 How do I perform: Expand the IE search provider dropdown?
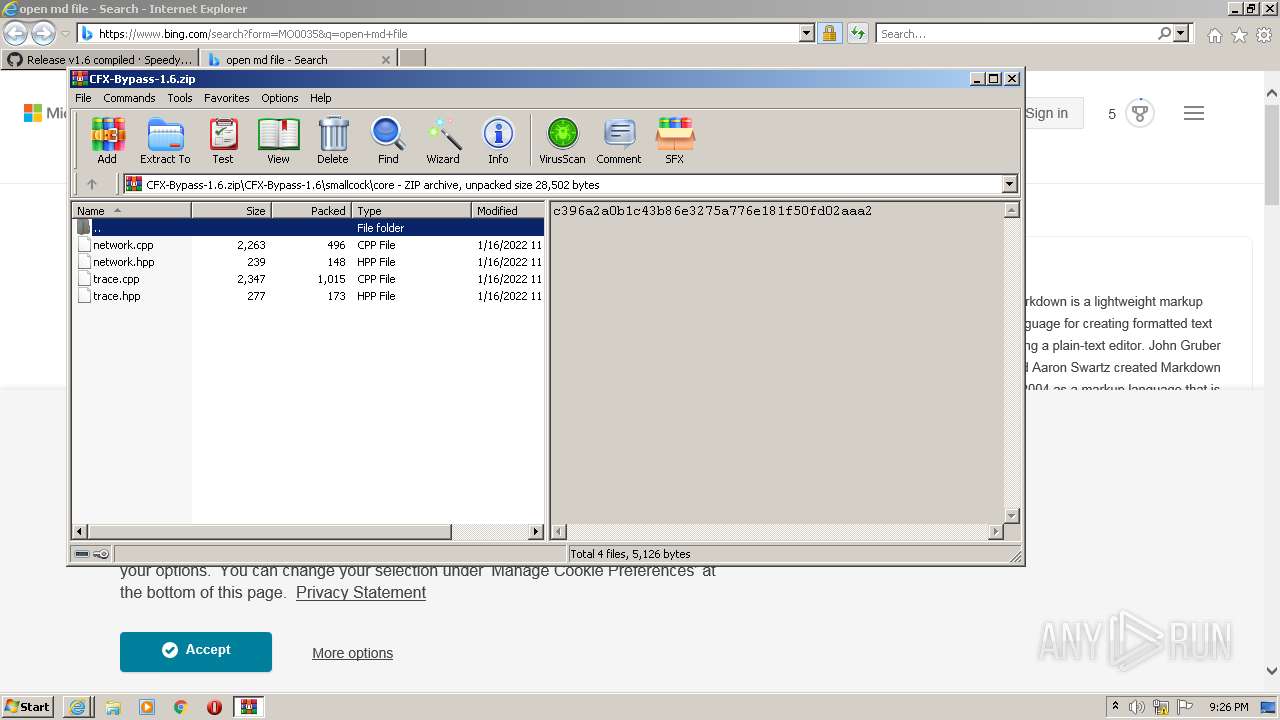coord(1181,33)
